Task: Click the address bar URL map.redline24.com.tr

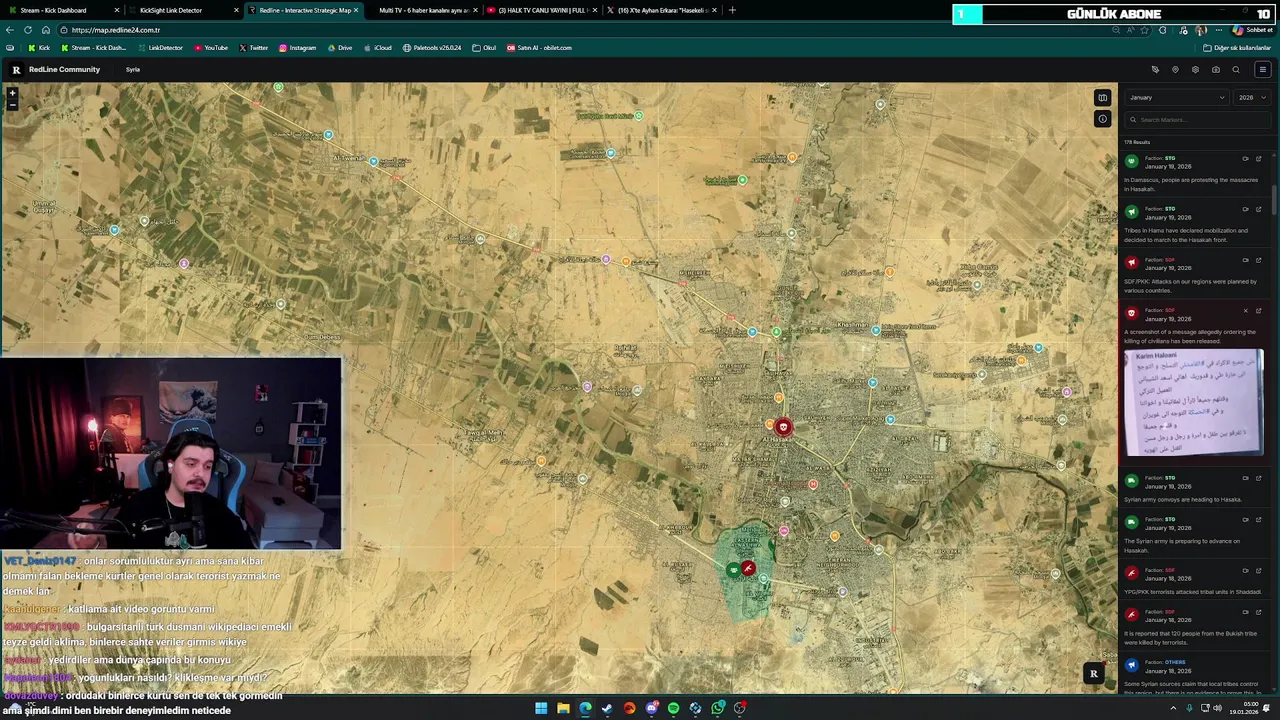Action: tap(116, 30)
